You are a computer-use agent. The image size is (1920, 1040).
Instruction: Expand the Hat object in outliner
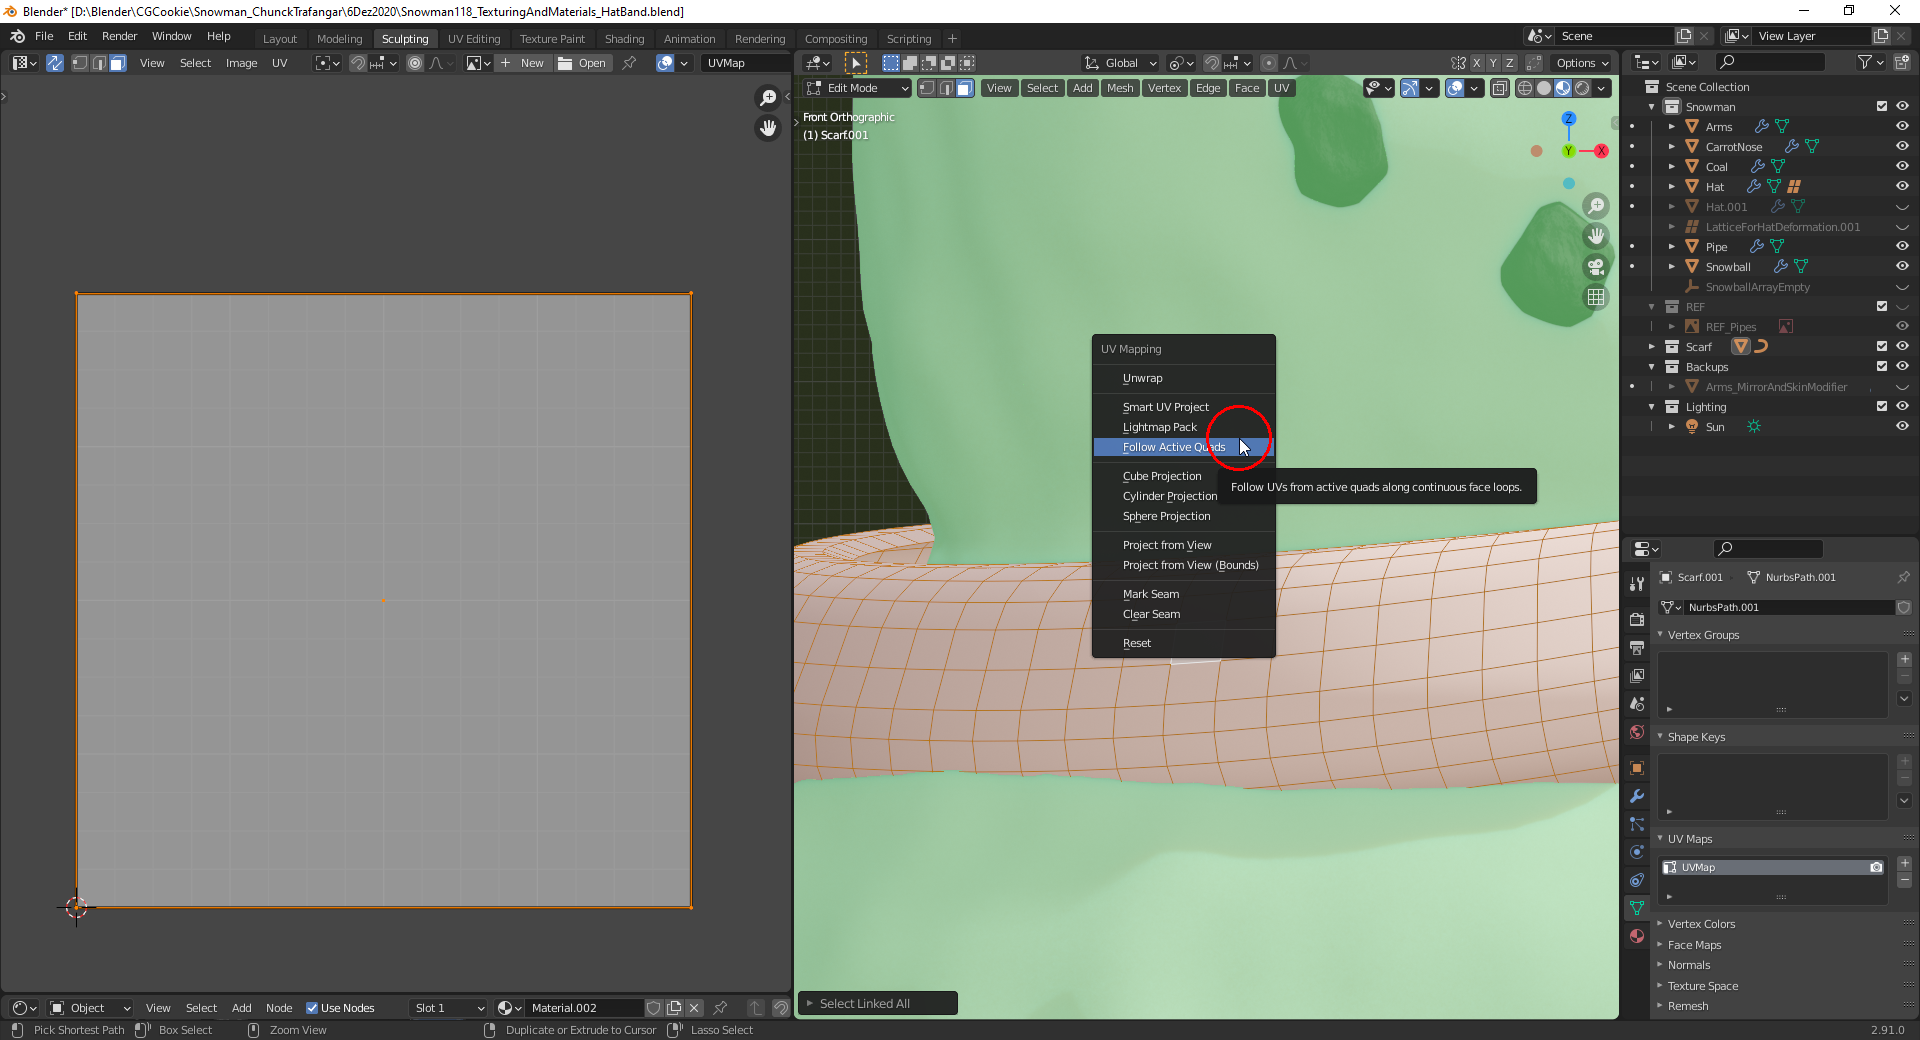(1671, 186)
